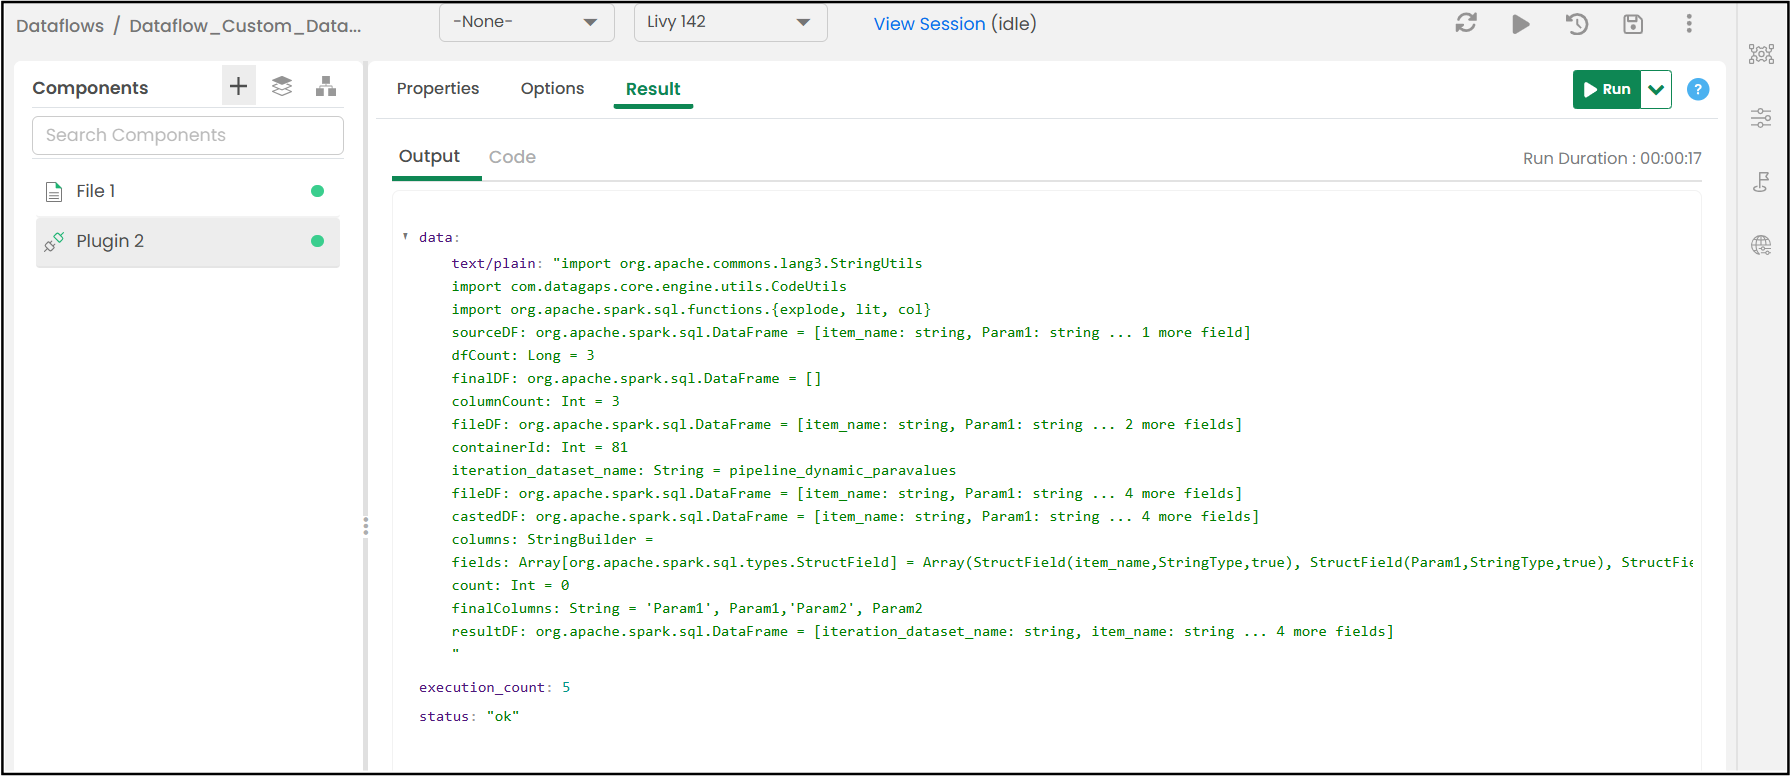Save the dataflow with the disk icon
The width and height of the screenshot is (1790, 776).
point(1633,24)
